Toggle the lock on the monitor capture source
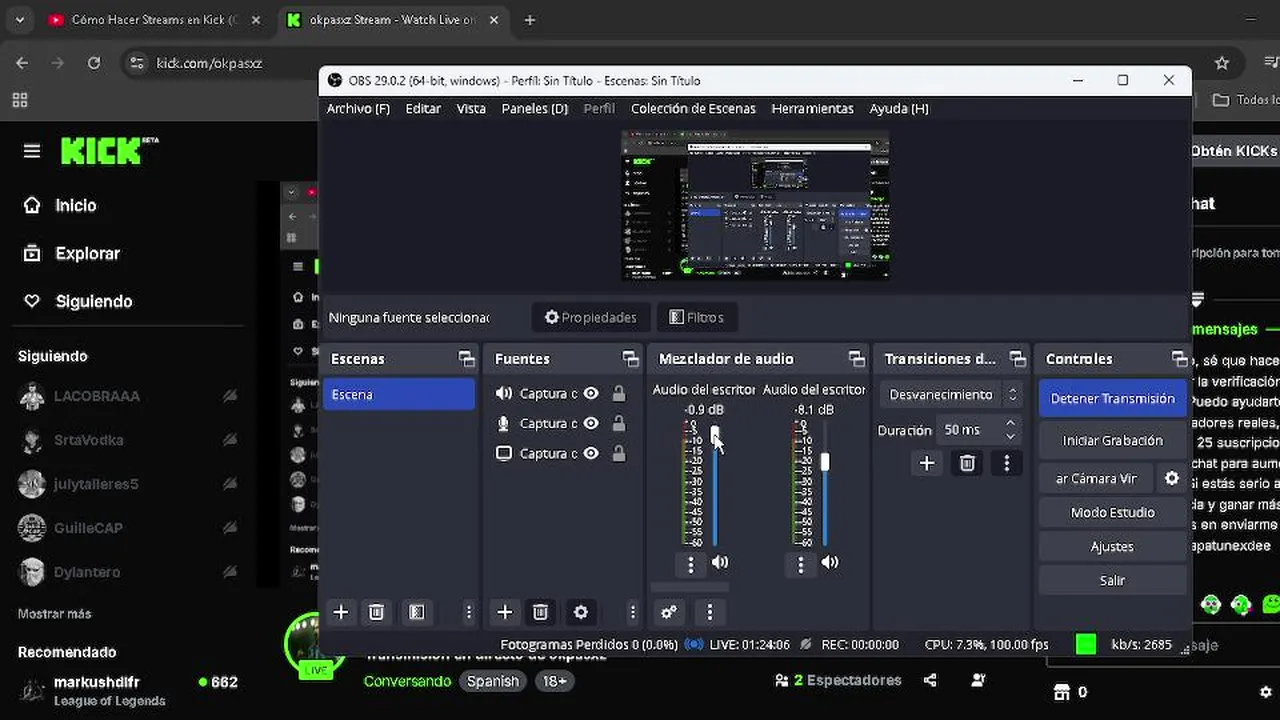The height and width of the screenshot is (720, 1280). pyautogui.click(x=619, y=454)
